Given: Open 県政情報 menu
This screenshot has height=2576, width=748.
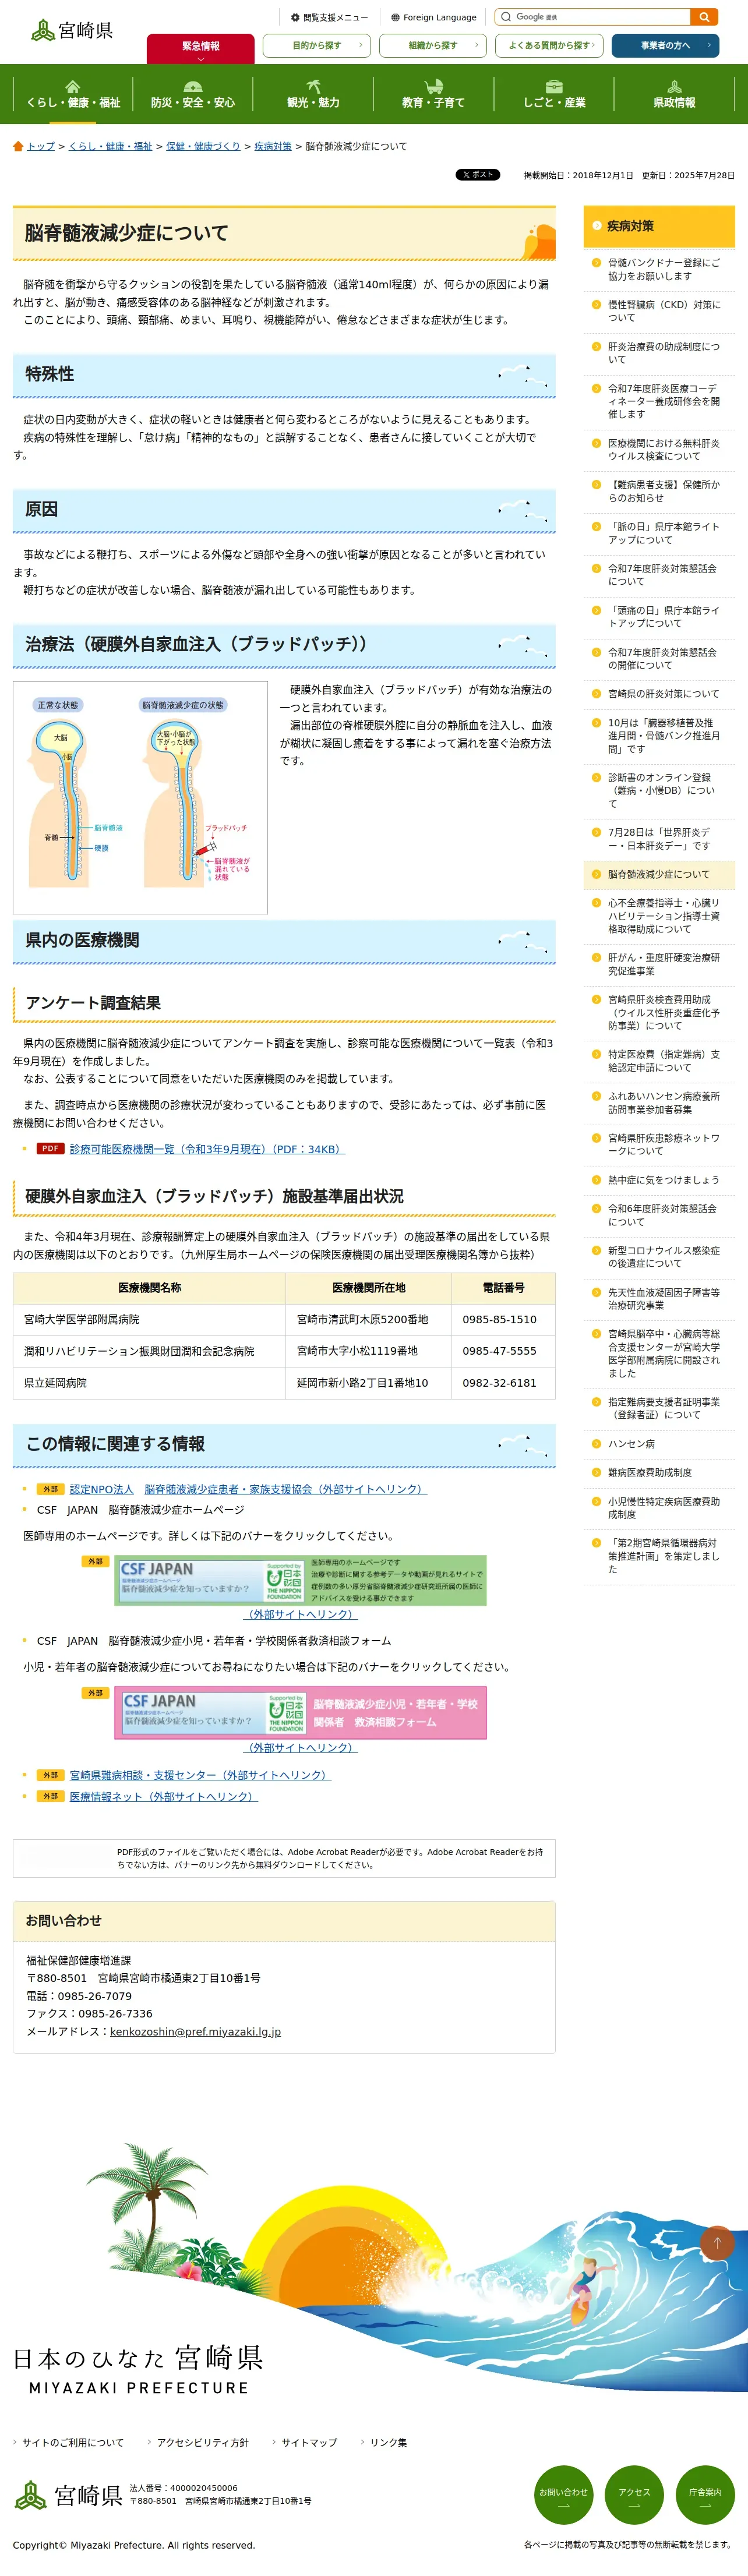Looking at the screenshot, I should coord(674,94).
